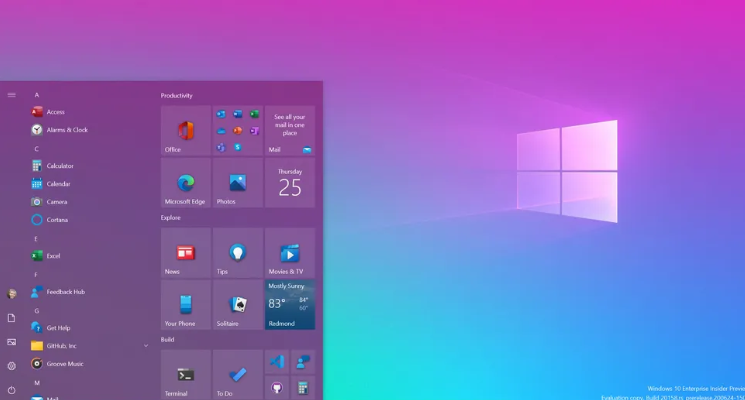
Task: Click the letter G header in app list
Action: click(x=37, y=311)
